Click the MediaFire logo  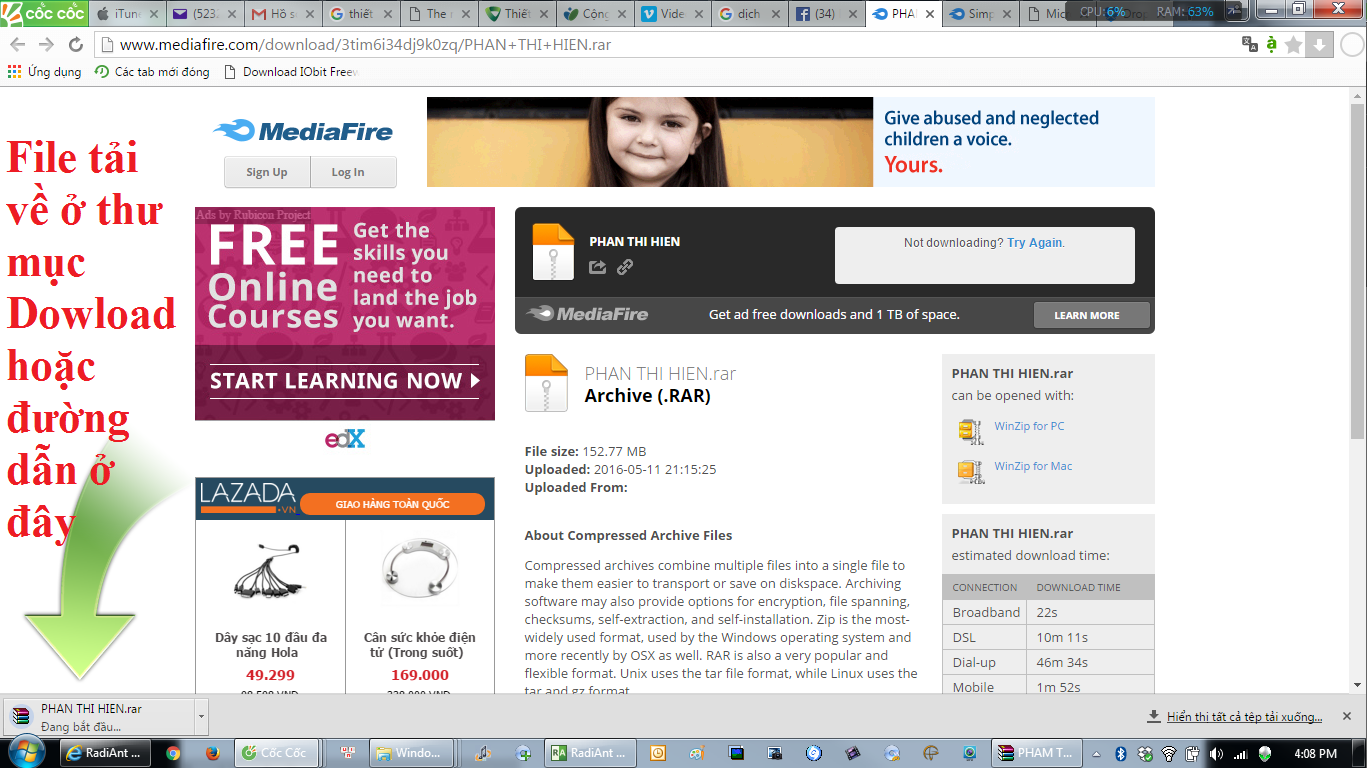pos(303,131)
